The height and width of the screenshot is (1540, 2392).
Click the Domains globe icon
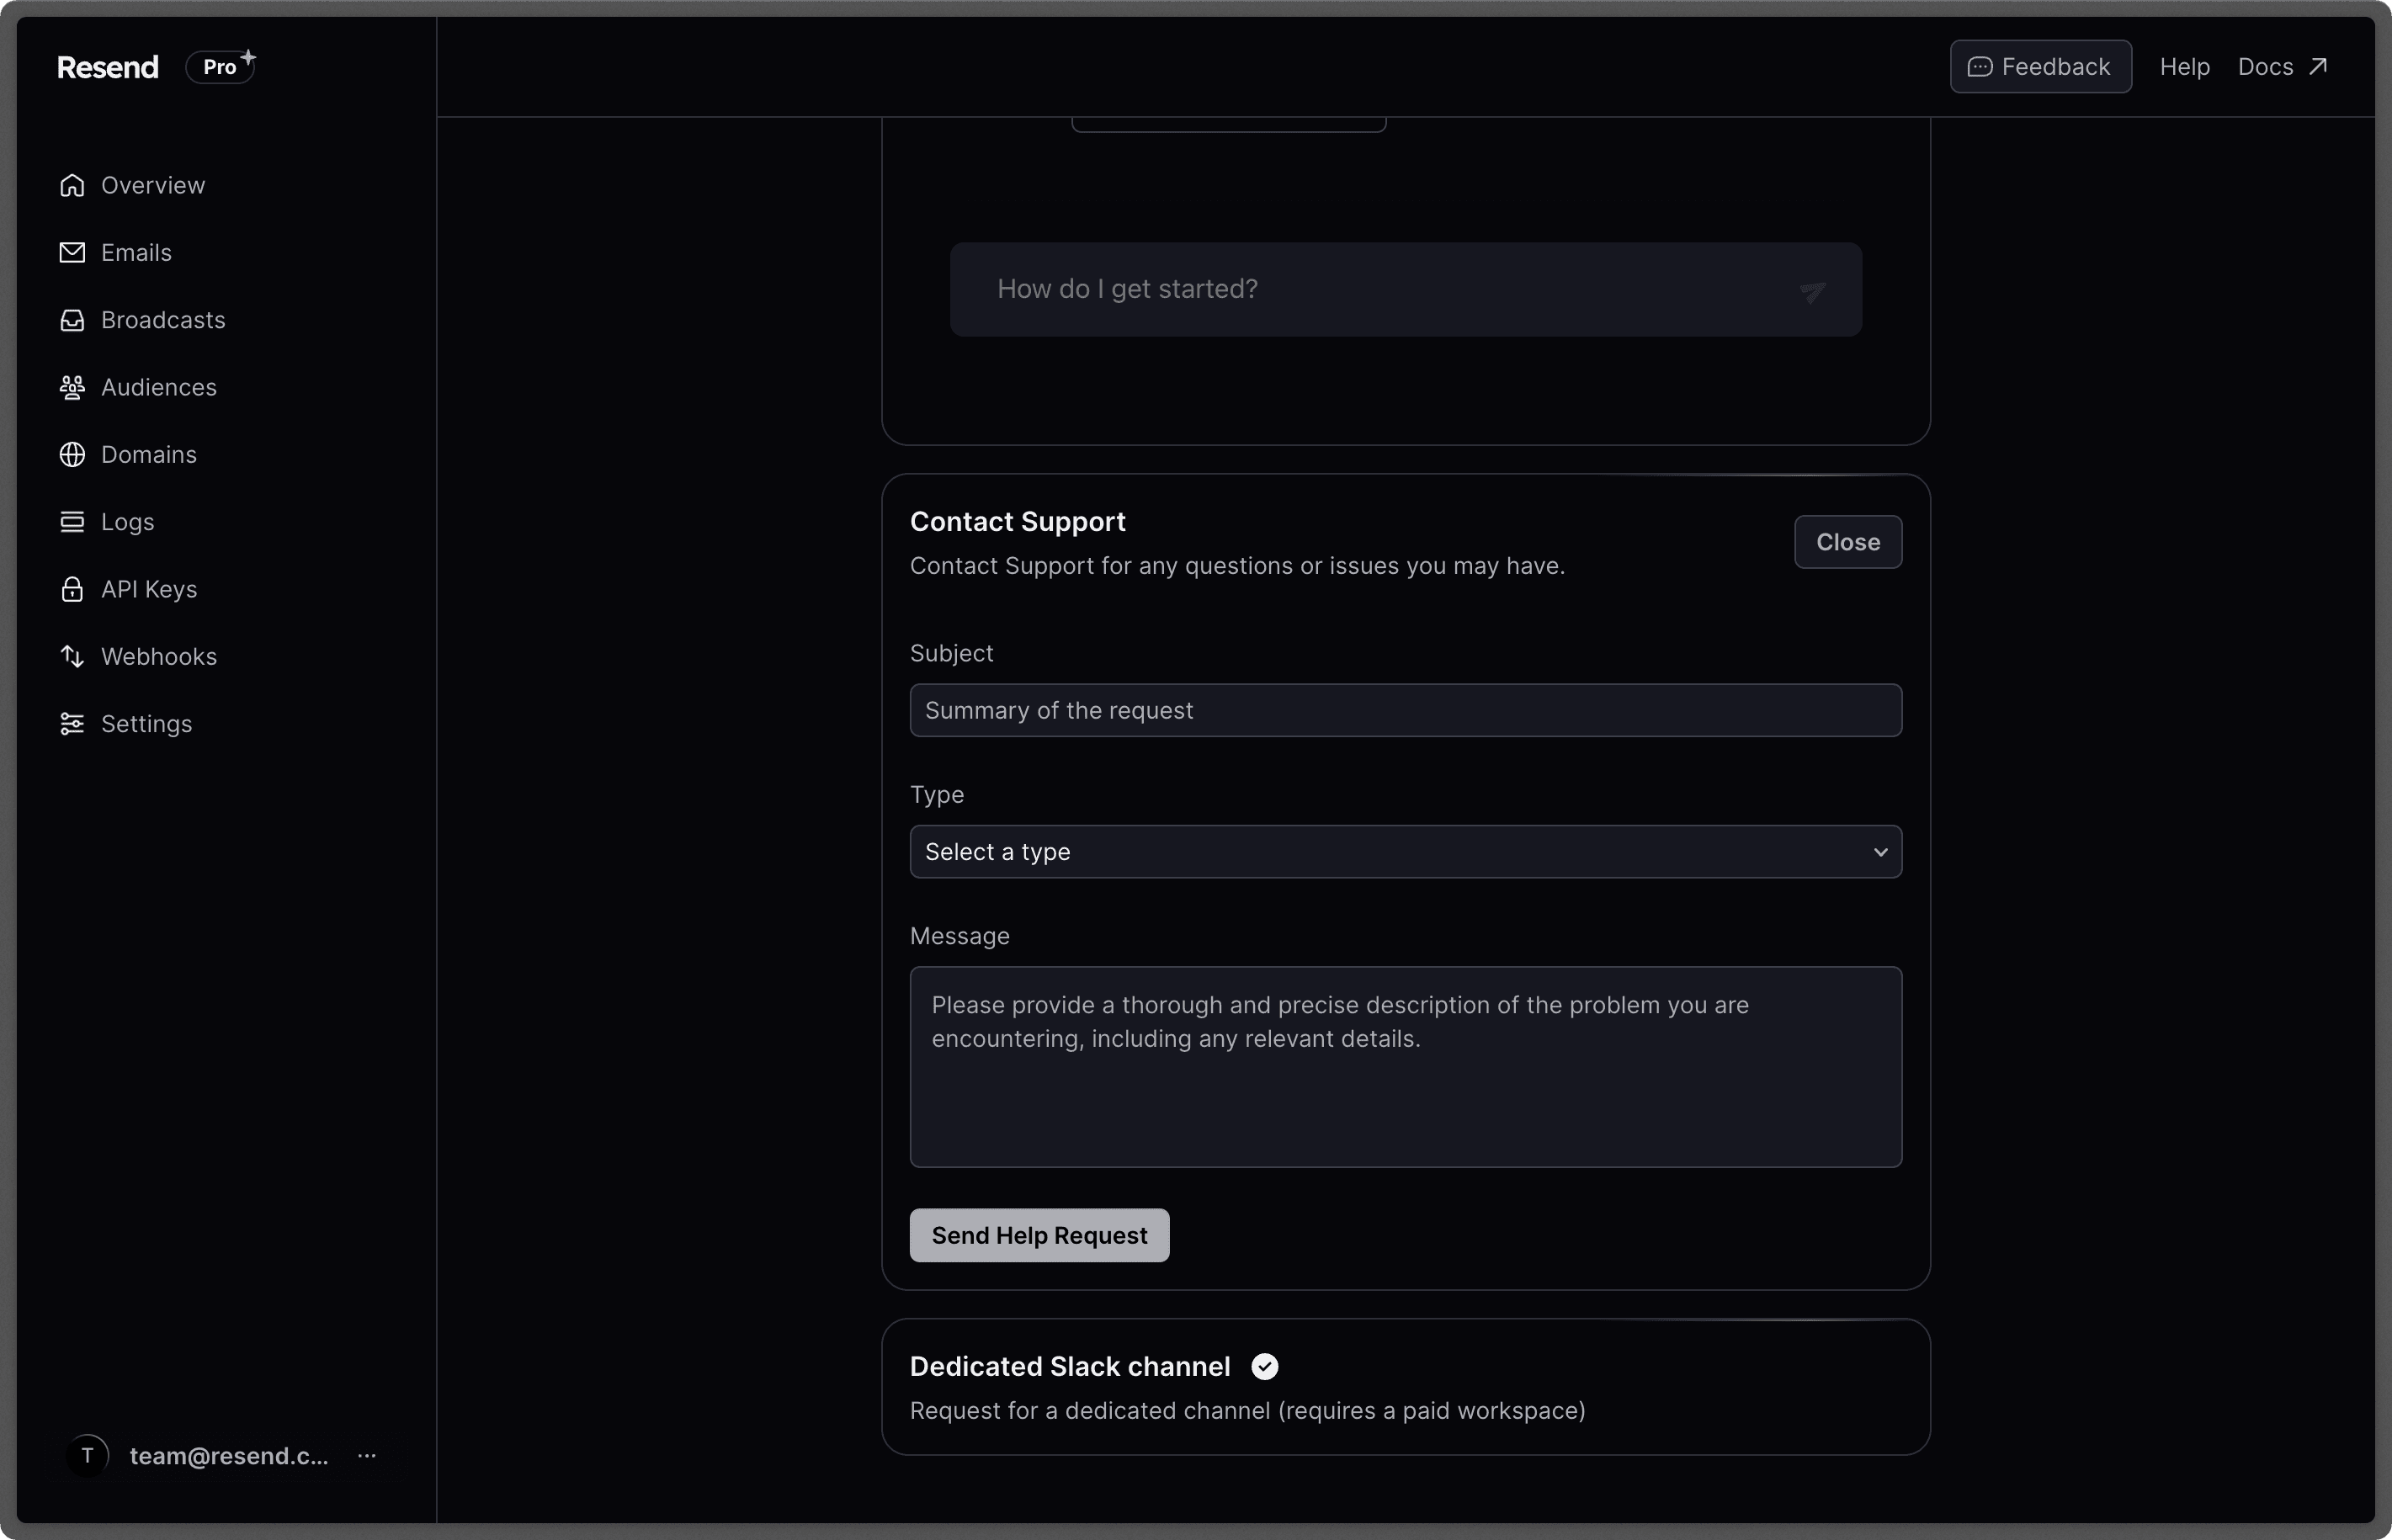tap(72, 454)
